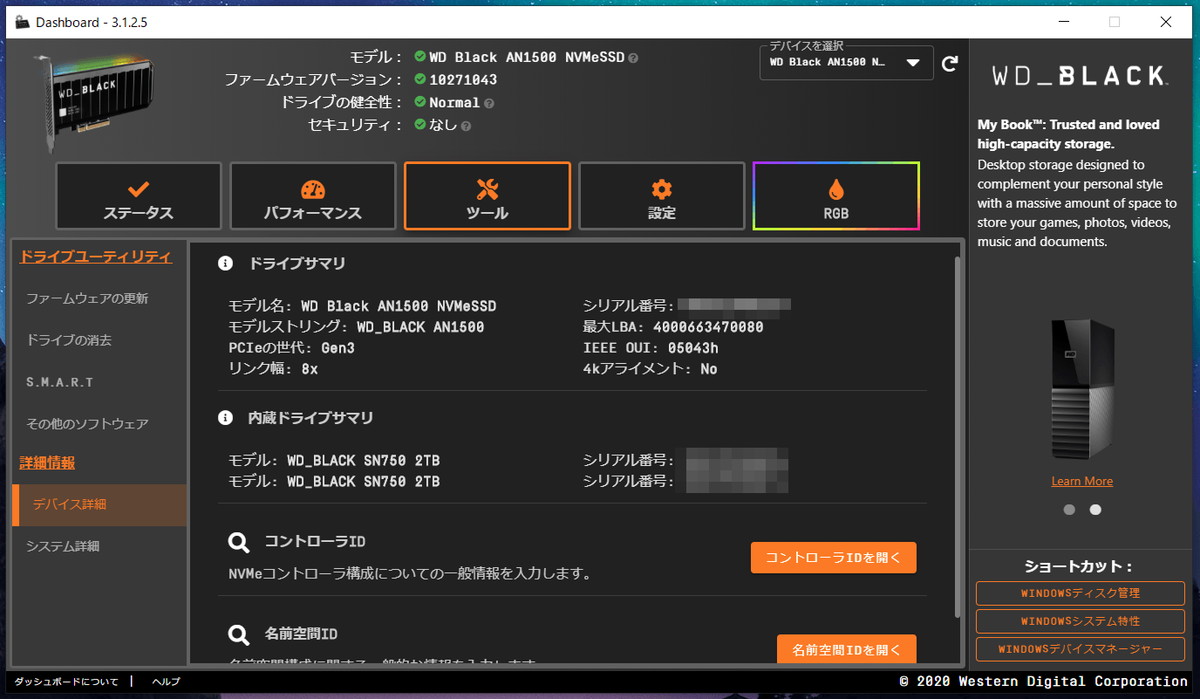This screenshot has width=1200, height=699.
Task: Click ヘルプ link in footer
Action: [166, 681]
